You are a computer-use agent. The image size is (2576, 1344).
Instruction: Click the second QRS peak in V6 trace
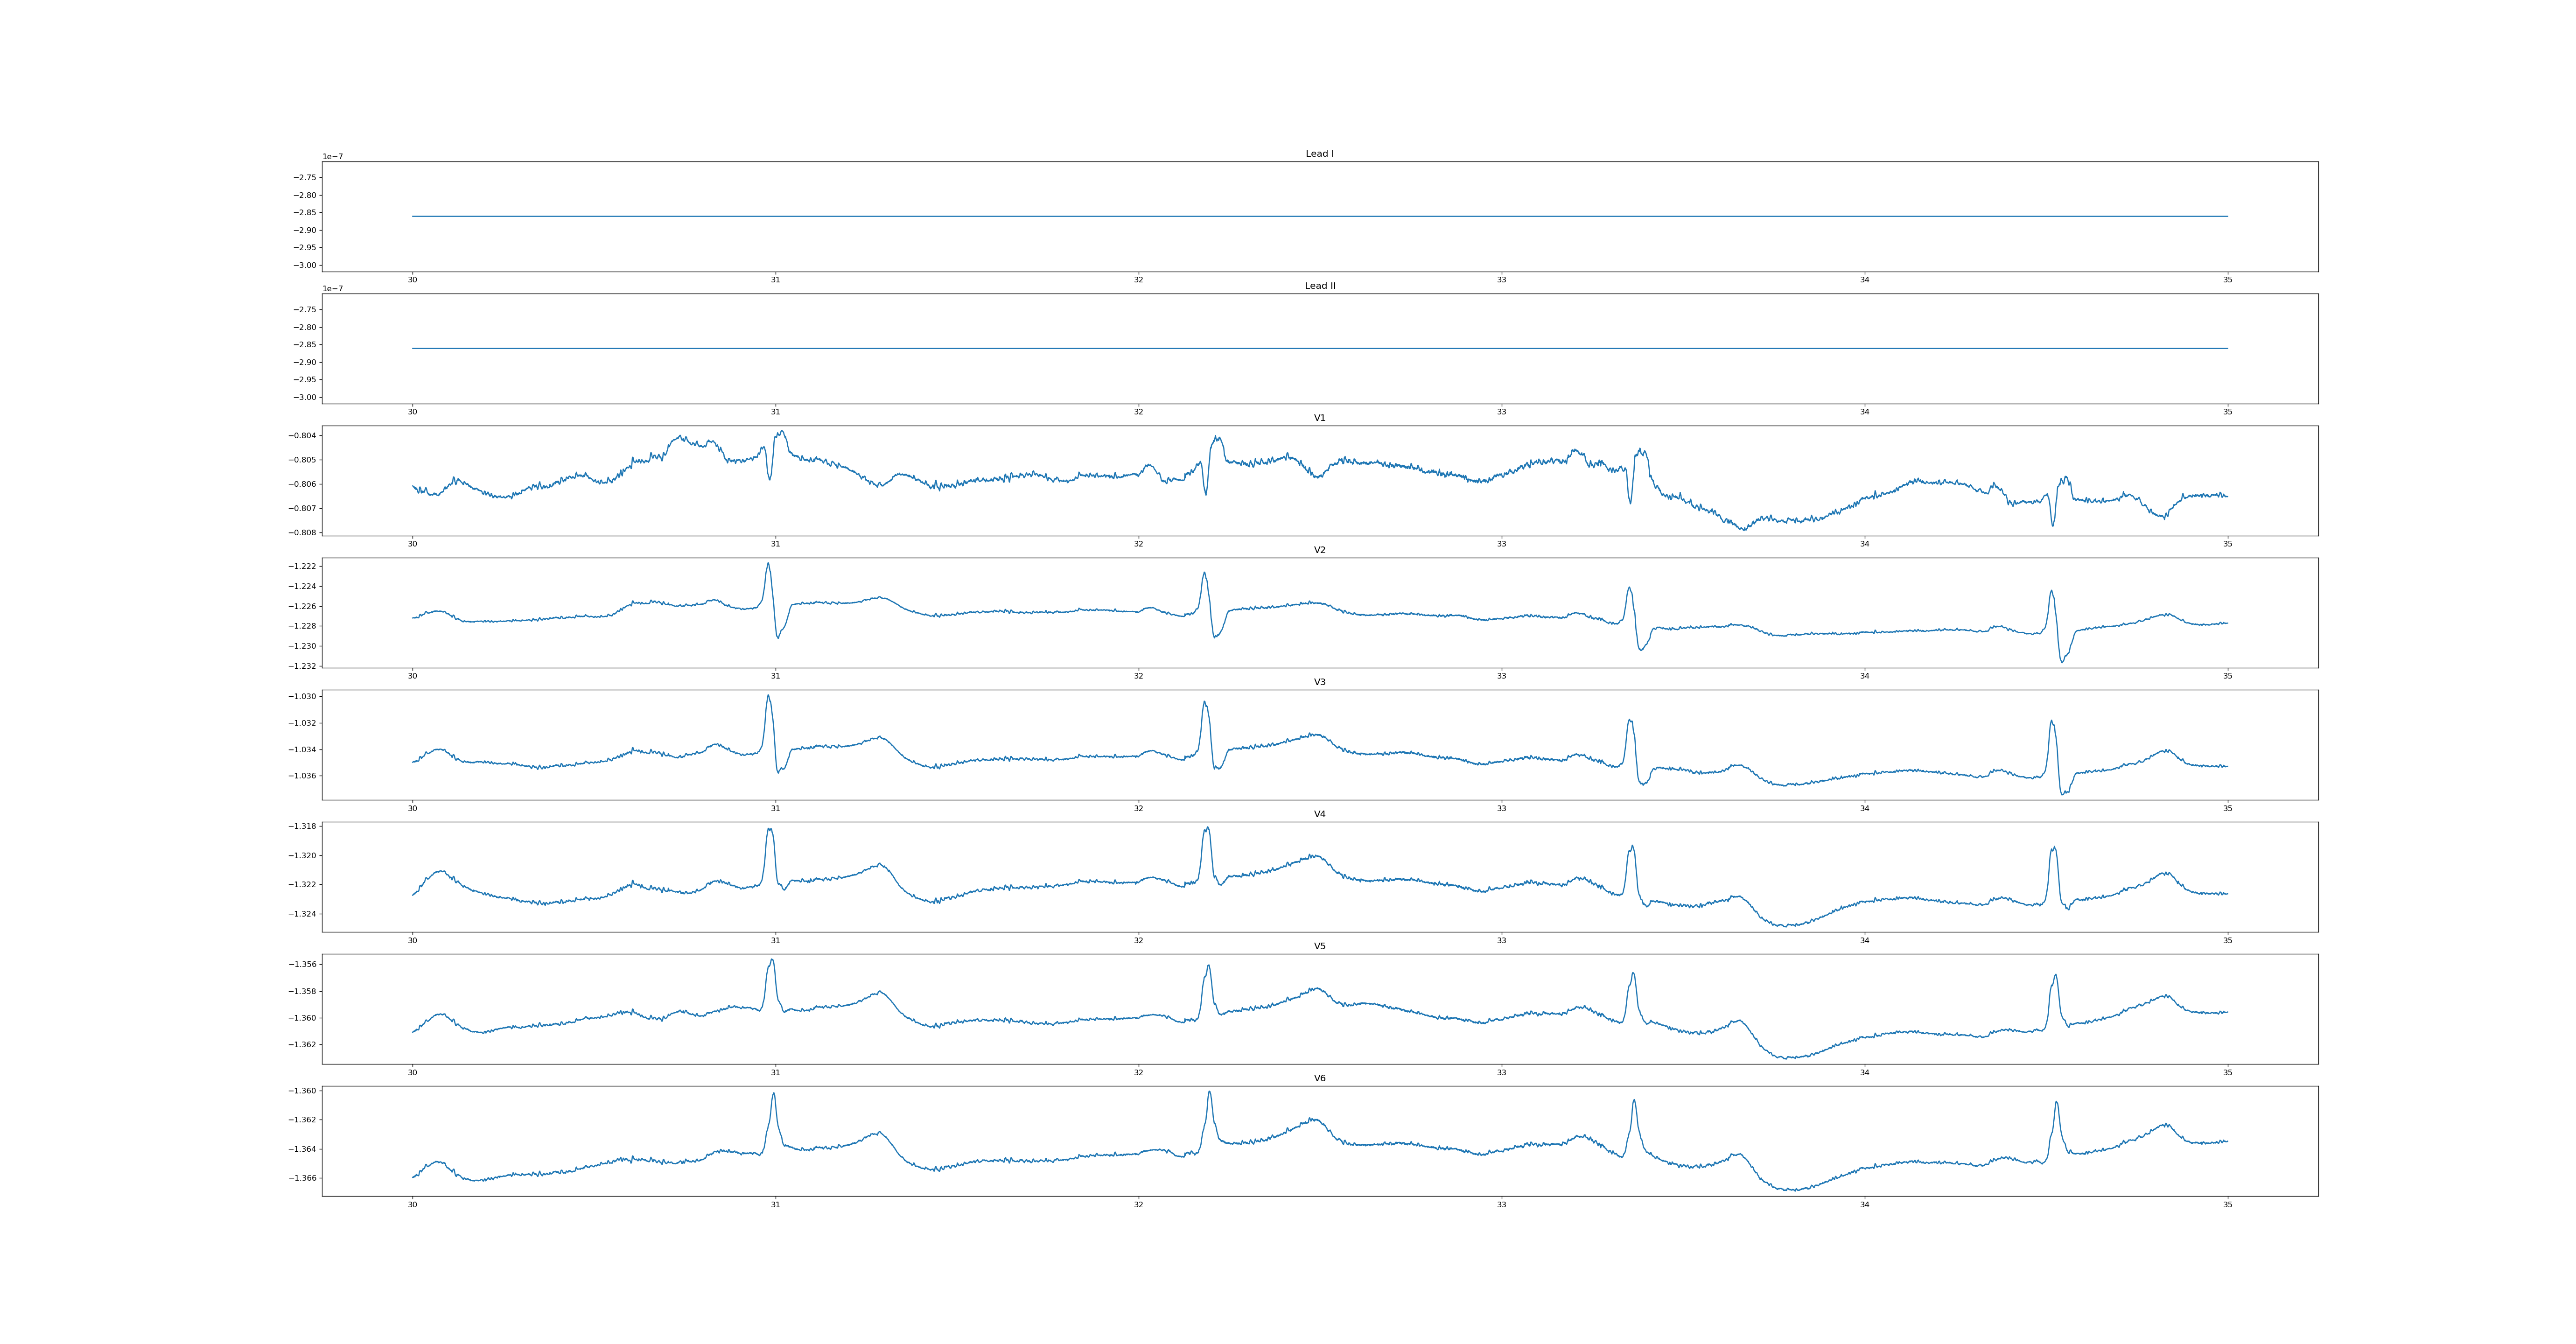(x=1209, y=1092)
